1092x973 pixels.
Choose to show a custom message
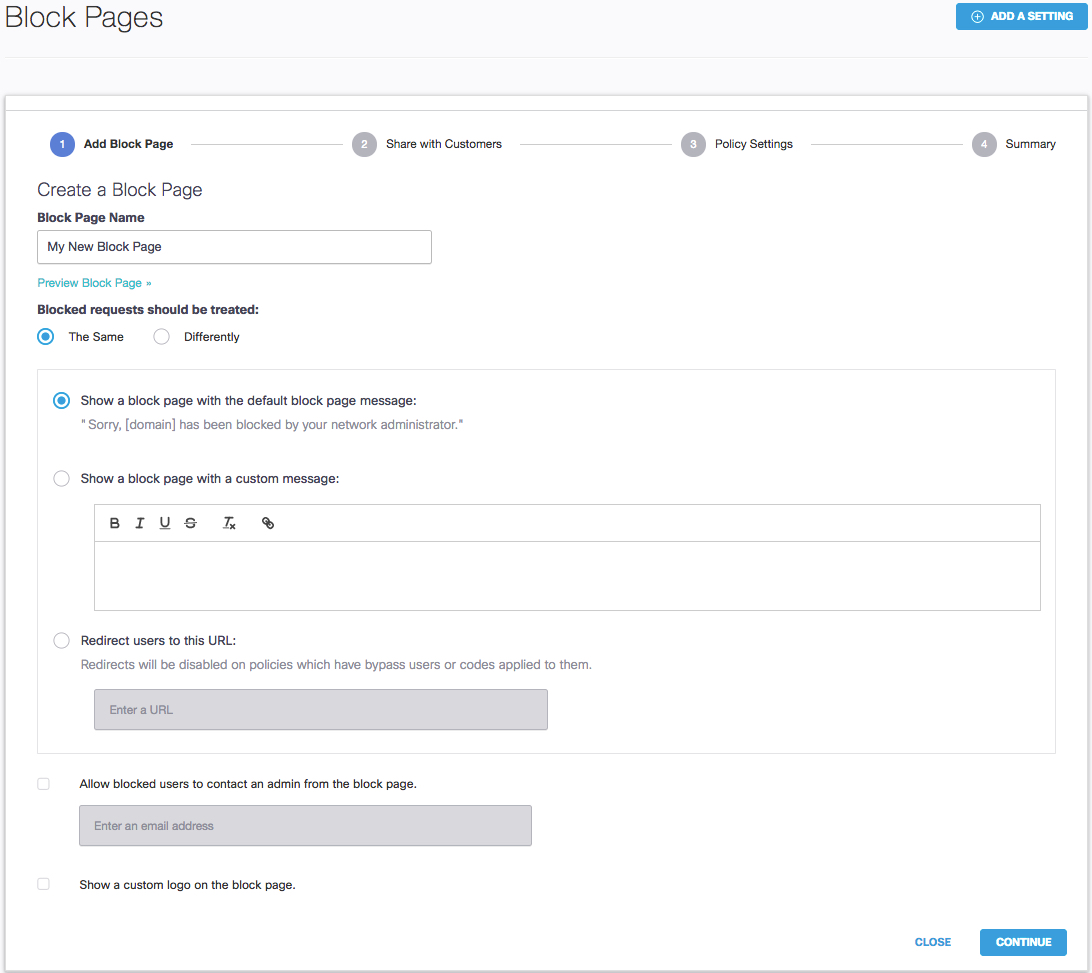click(61, 478)
